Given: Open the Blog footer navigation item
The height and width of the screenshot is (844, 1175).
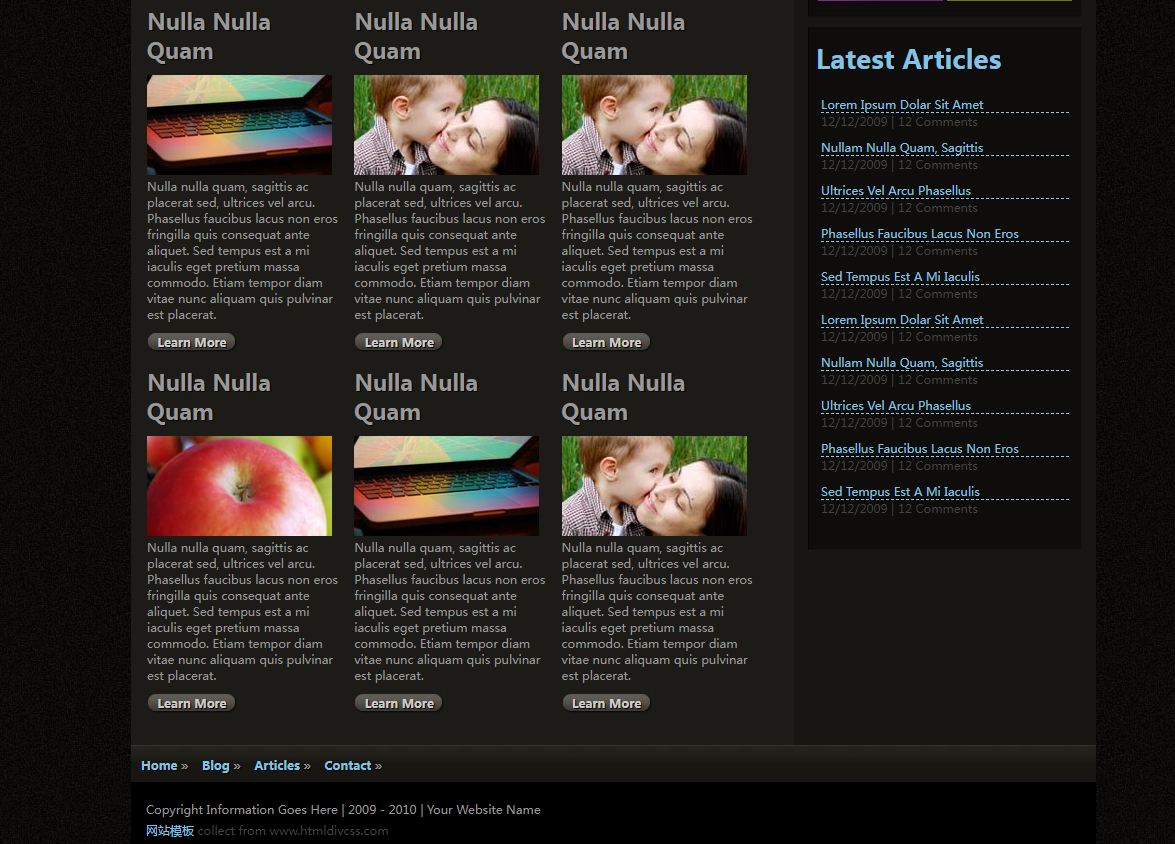Looking at the screenshot, I should coord(215,766).
